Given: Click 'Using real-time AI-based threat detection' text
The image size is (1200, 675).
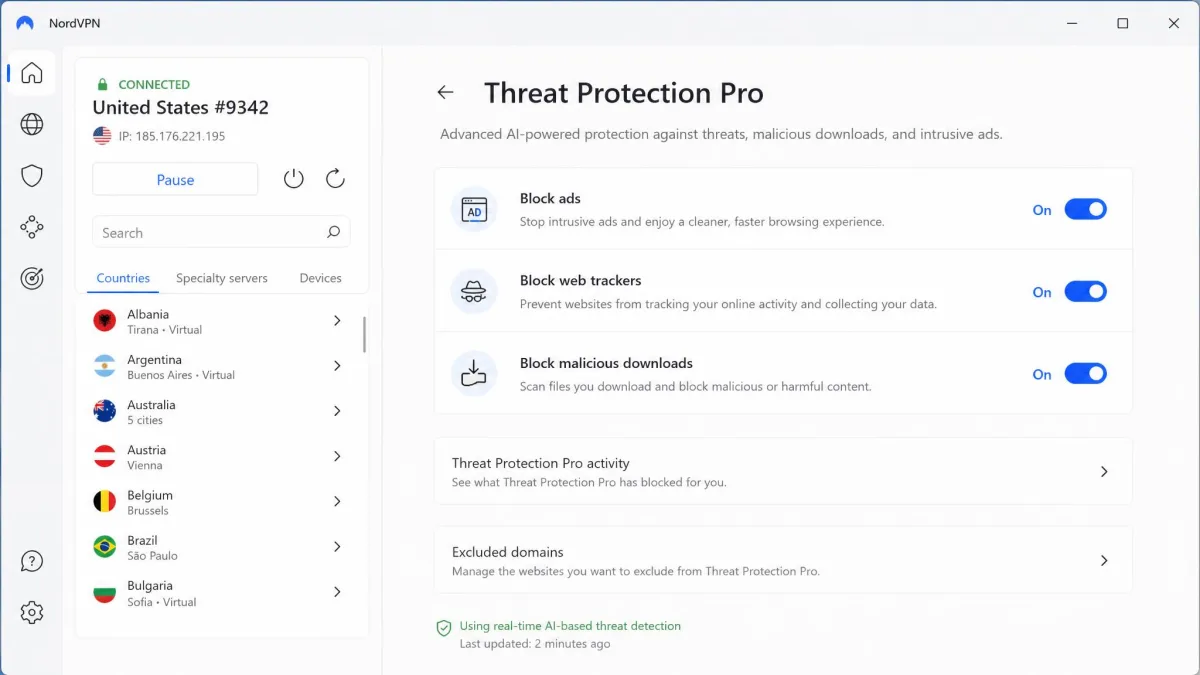Looking at the screenshot, I should pyautogui.click(x=570, y=626).
